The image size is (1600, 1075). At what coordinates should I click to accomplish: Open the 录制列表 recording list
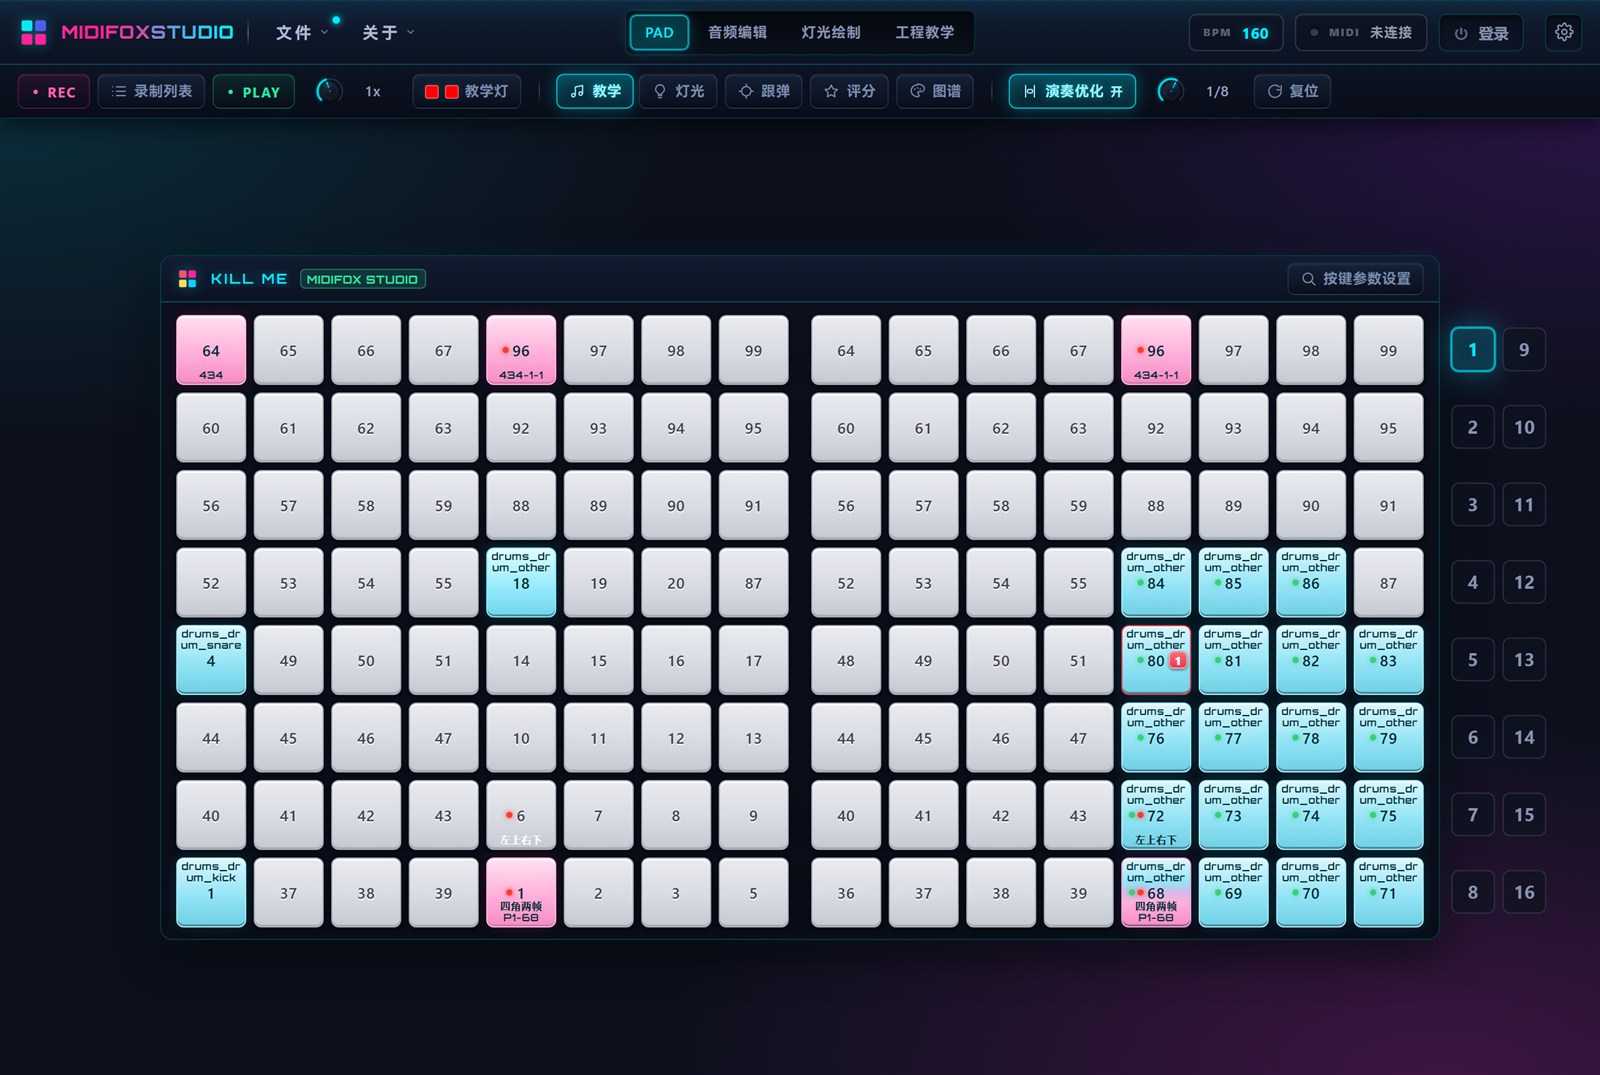click(x=151, y=91)
